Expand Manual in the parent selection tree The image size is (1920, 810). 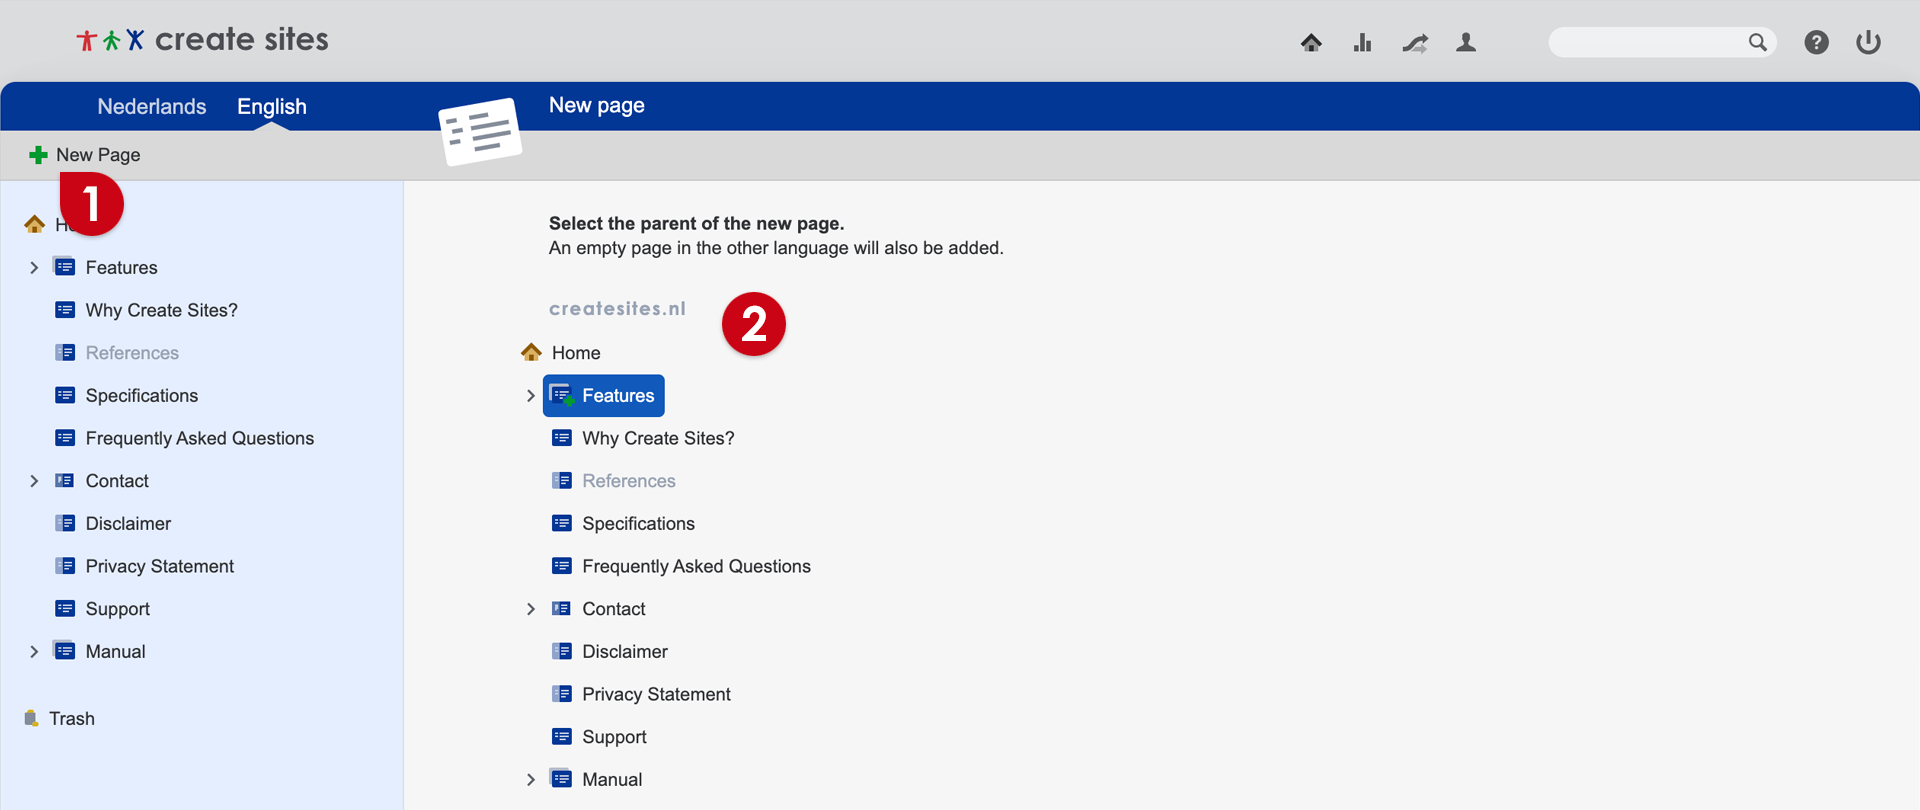tap(531, 780)
